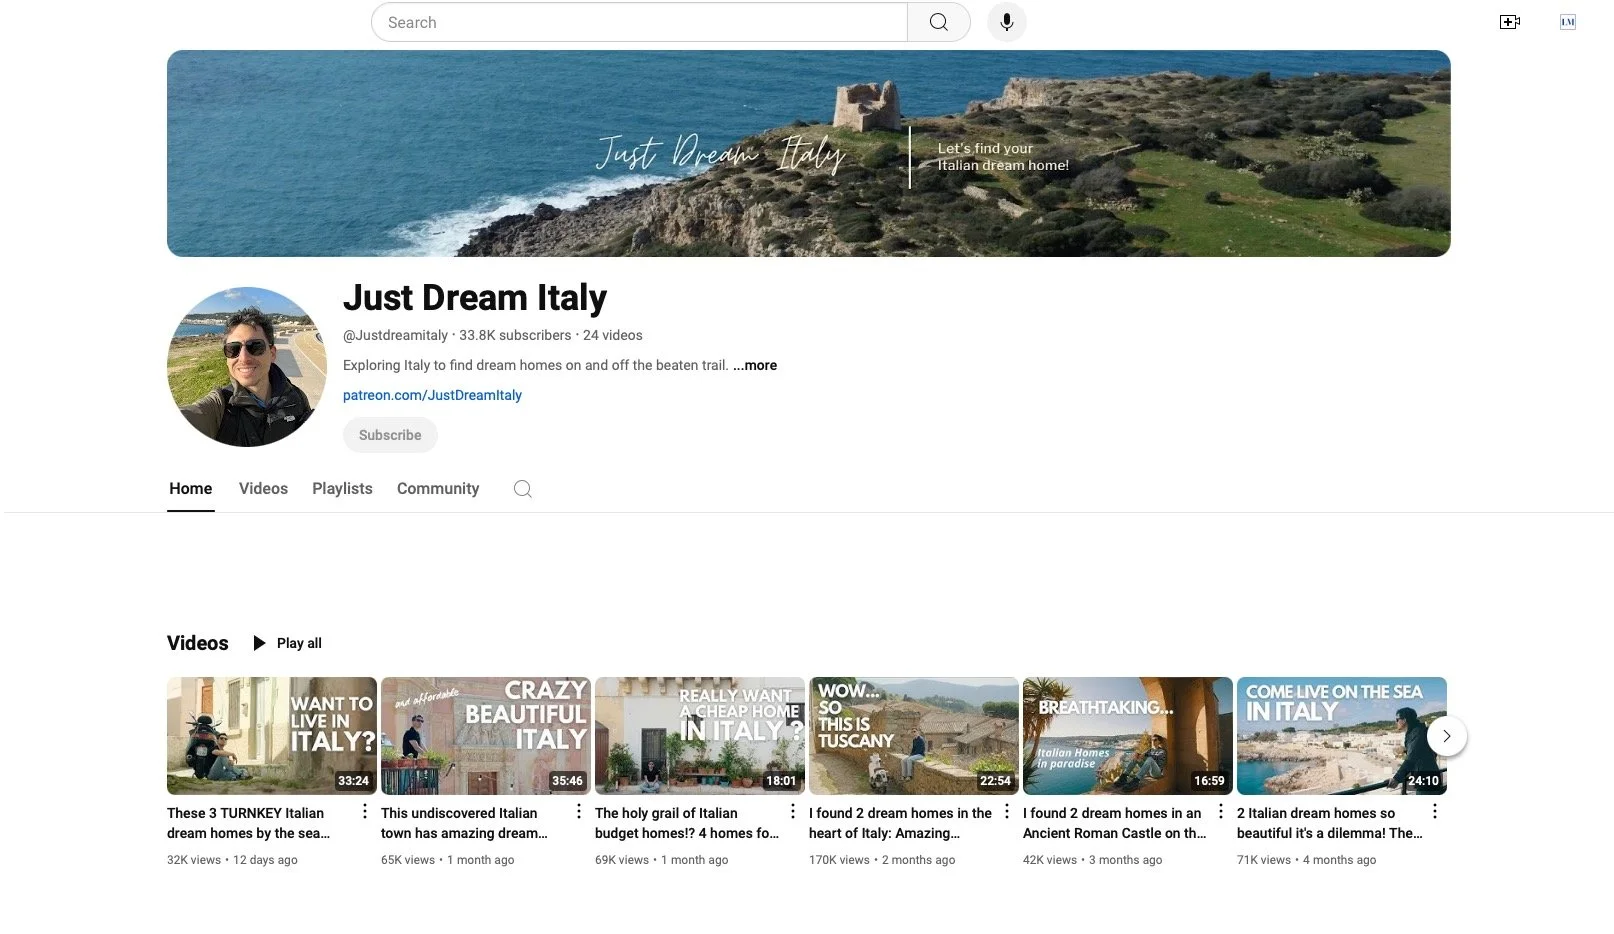
Task: Open the account avatar menu
Action: pos(1568,22)
